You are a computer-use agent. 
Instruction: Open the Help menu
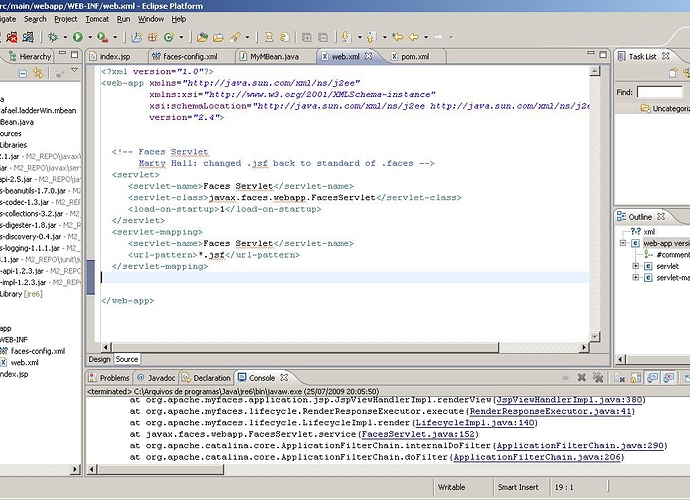[x=179, y=19]
